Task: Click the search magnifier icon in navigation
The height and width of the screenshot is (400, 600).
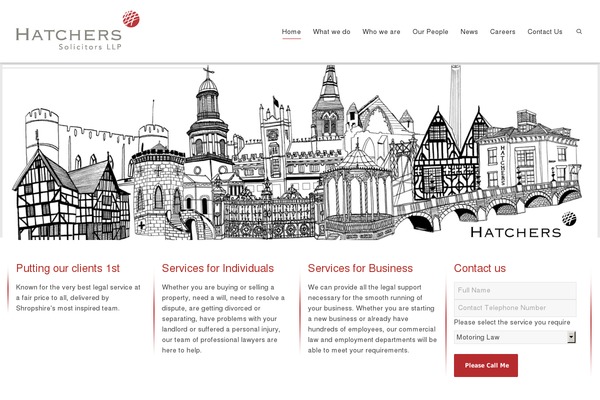Action: click(579, 32)
